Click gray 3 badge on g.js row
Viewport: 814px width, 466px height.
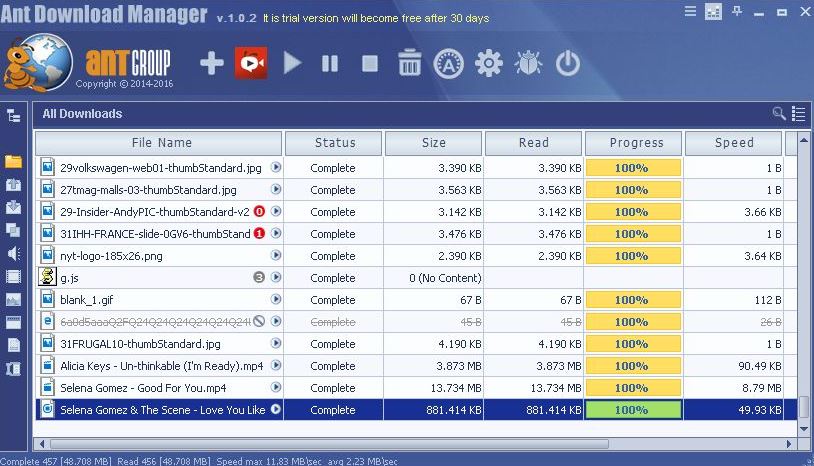(259, 277)
